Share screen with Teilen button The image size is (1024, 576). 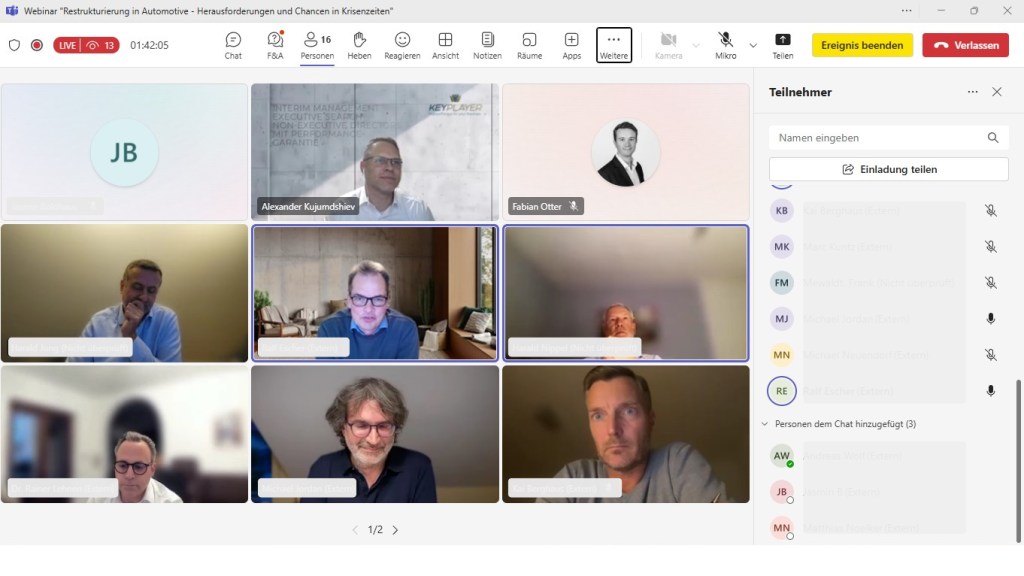click(782, 45)
